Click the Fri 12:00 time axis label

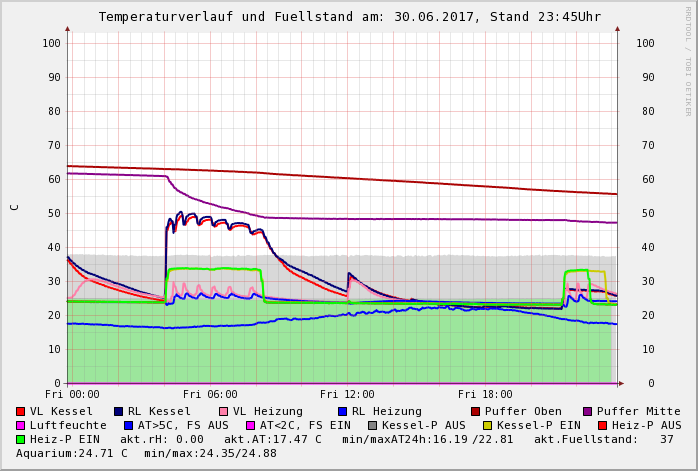[x=347, y=394]
